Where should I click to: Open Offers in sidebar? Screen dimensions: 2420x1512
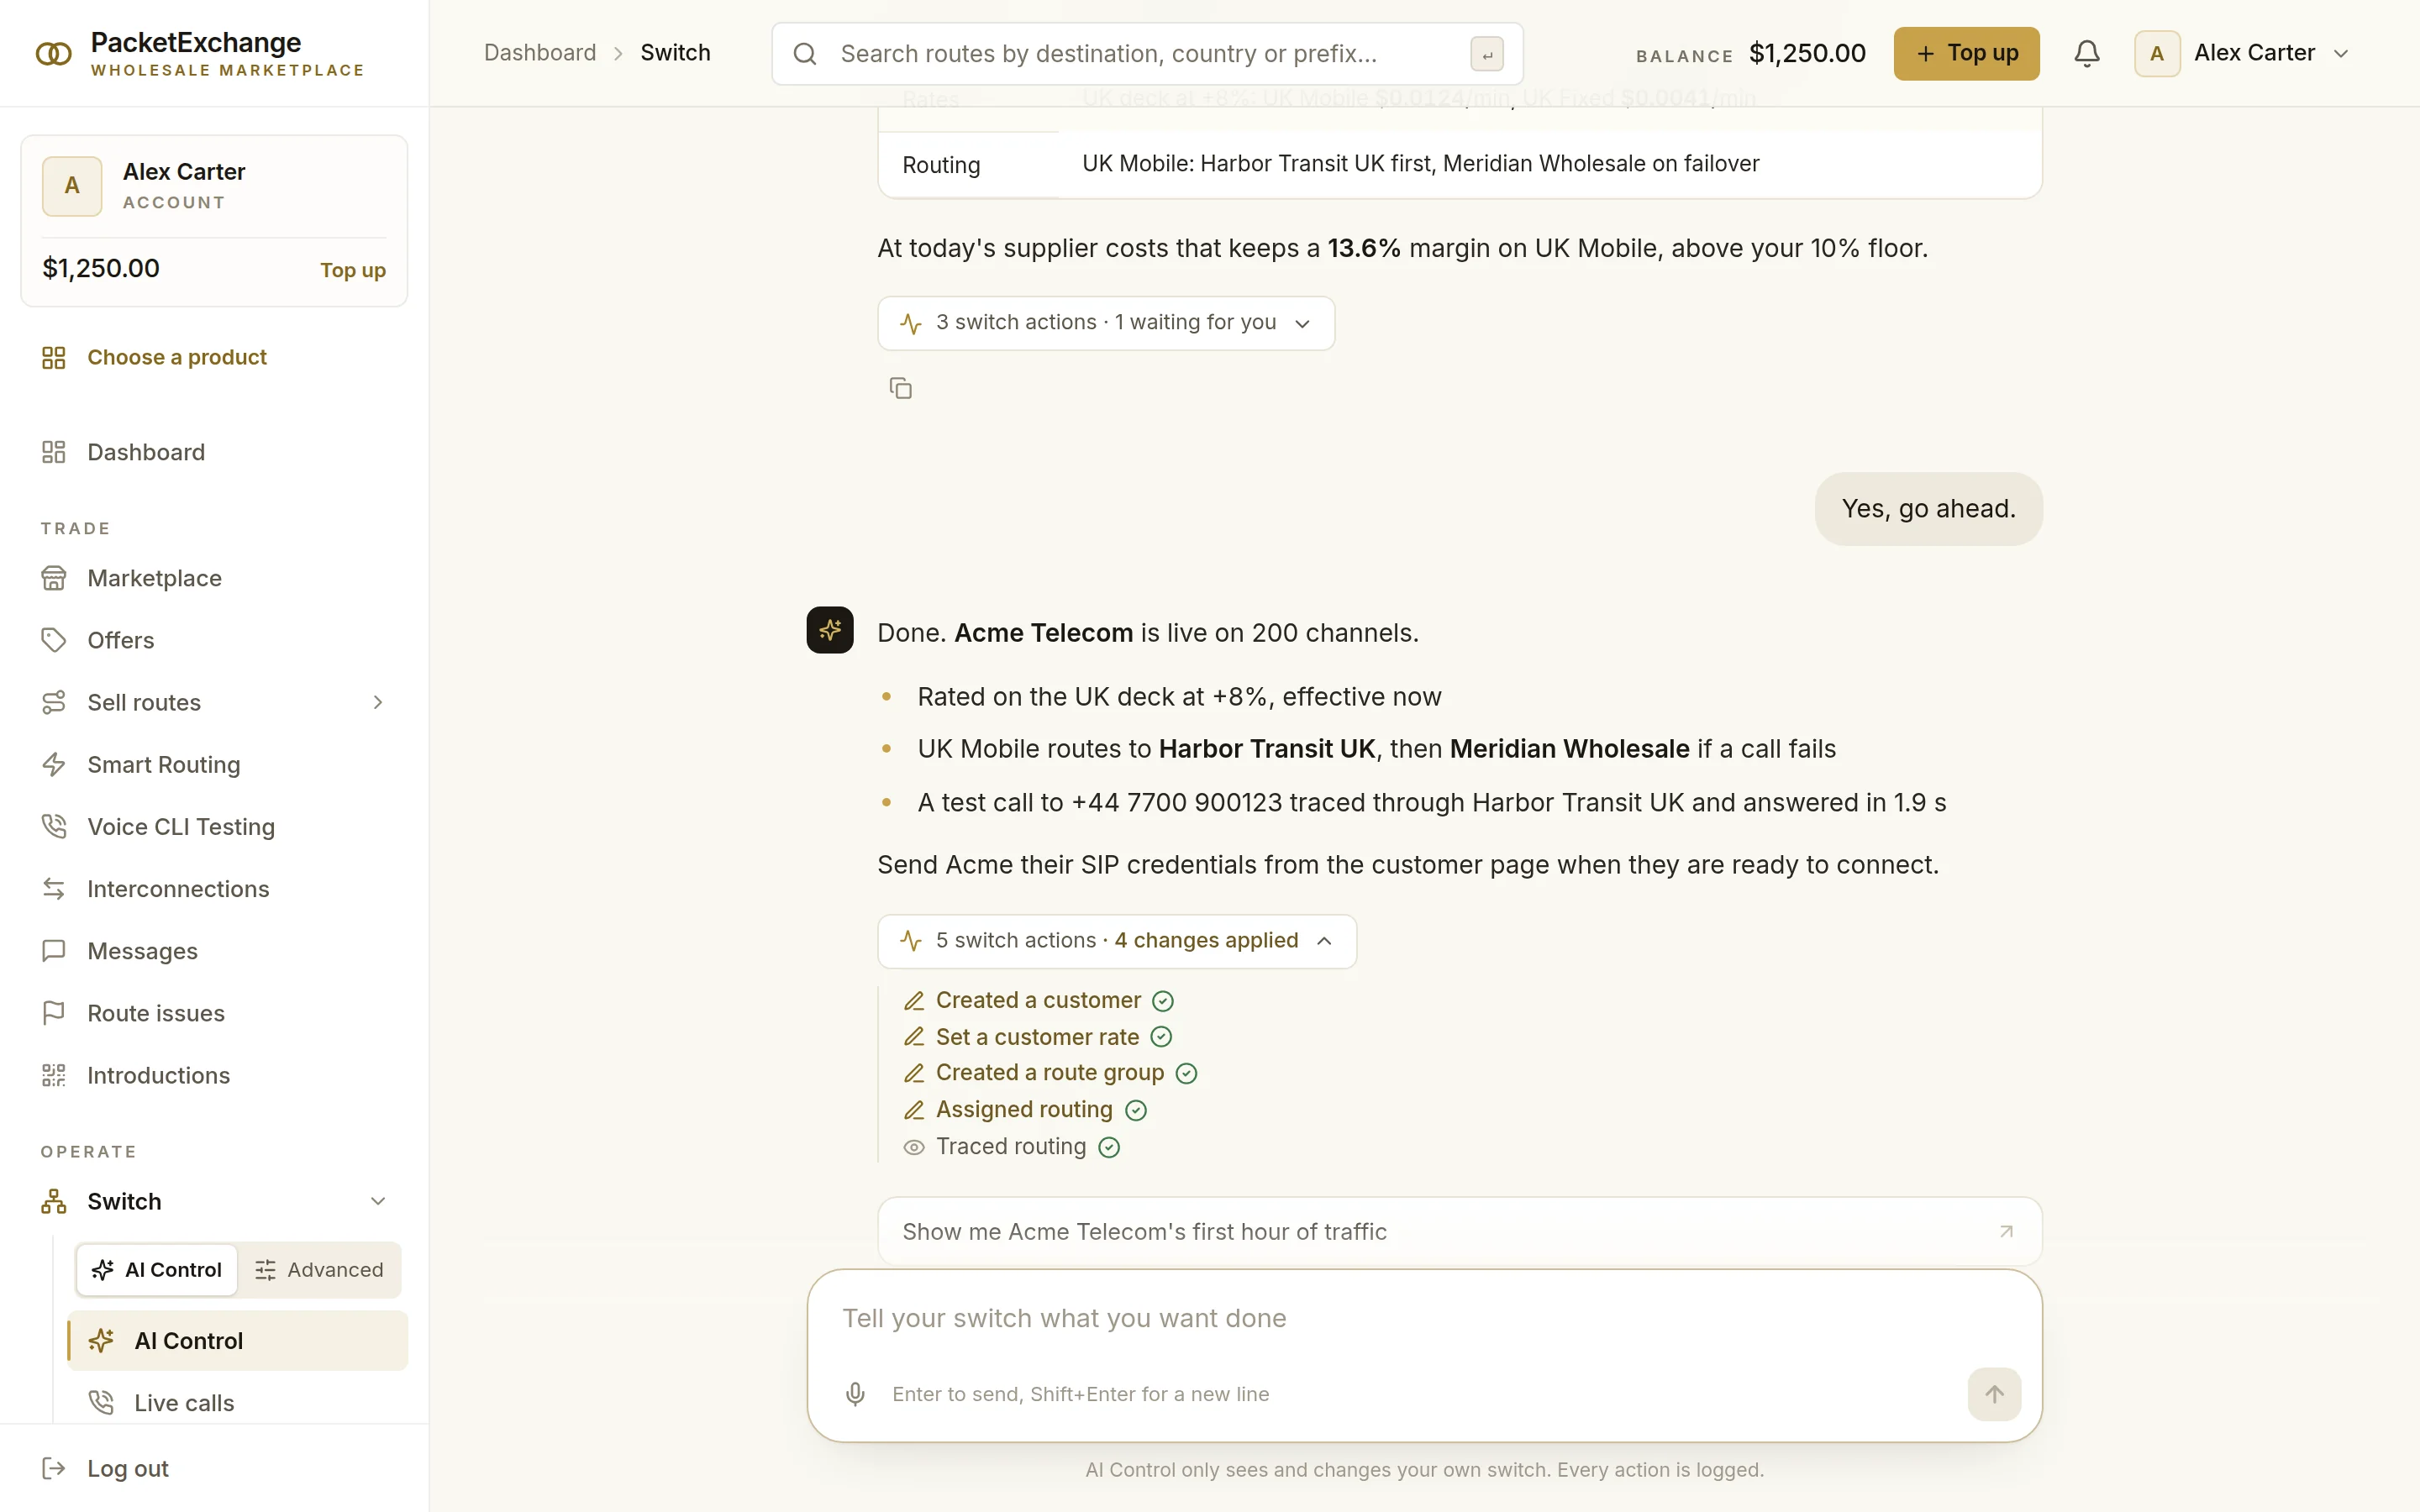pos(214,640)
